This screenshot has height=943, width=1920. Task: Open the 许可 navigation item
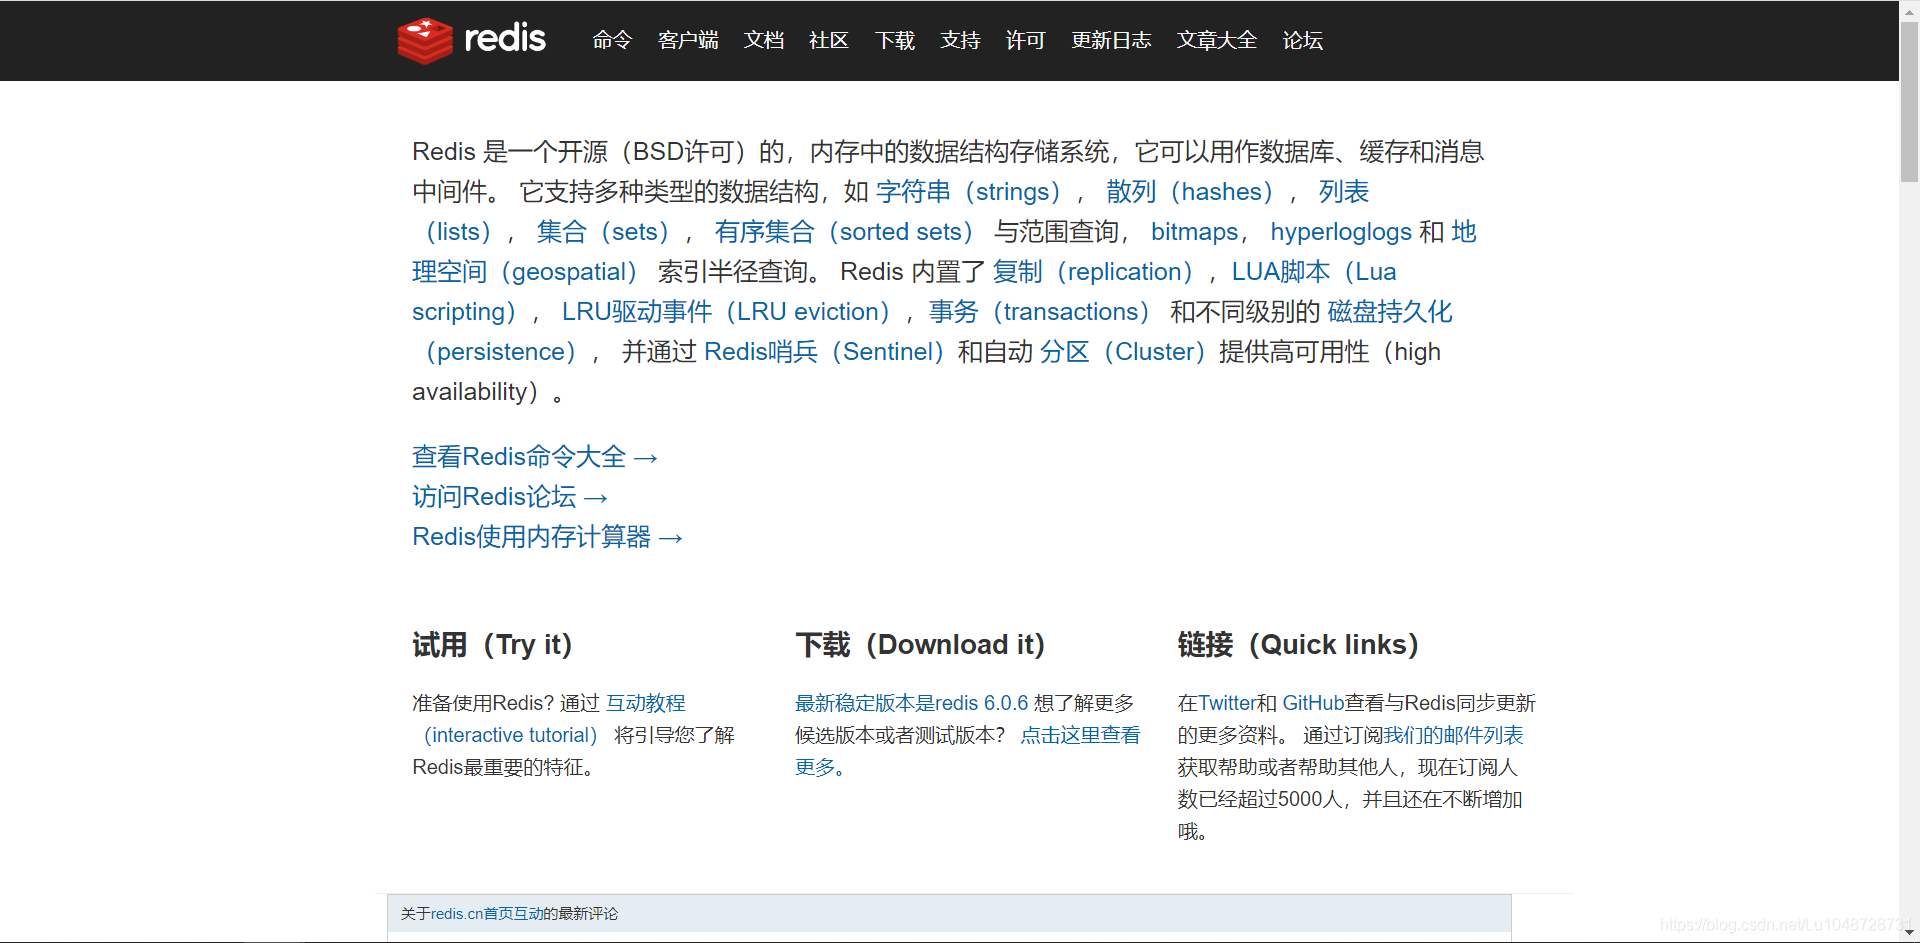(1026, 40)
